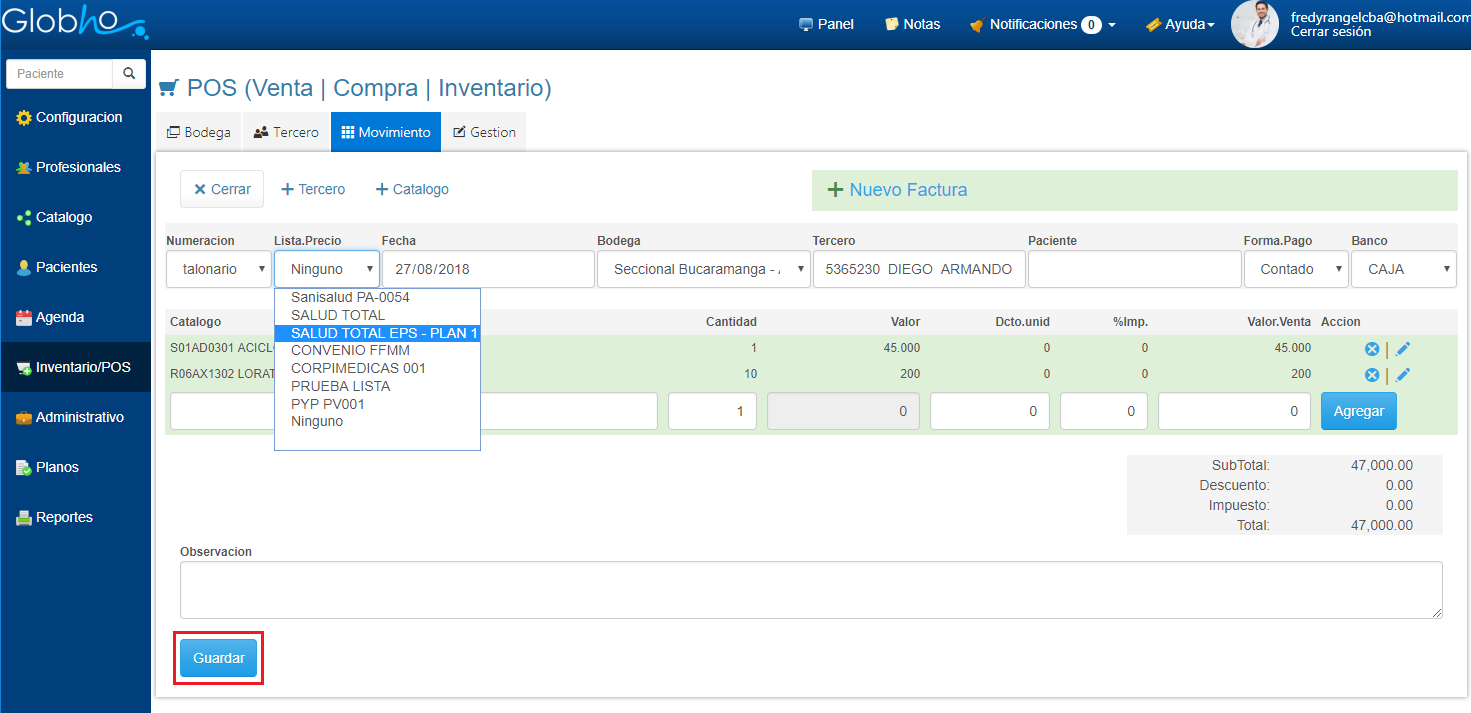The image size is (1471, 713).
Task: Open the Panel link in header
Action: click(x=826, y=24)
